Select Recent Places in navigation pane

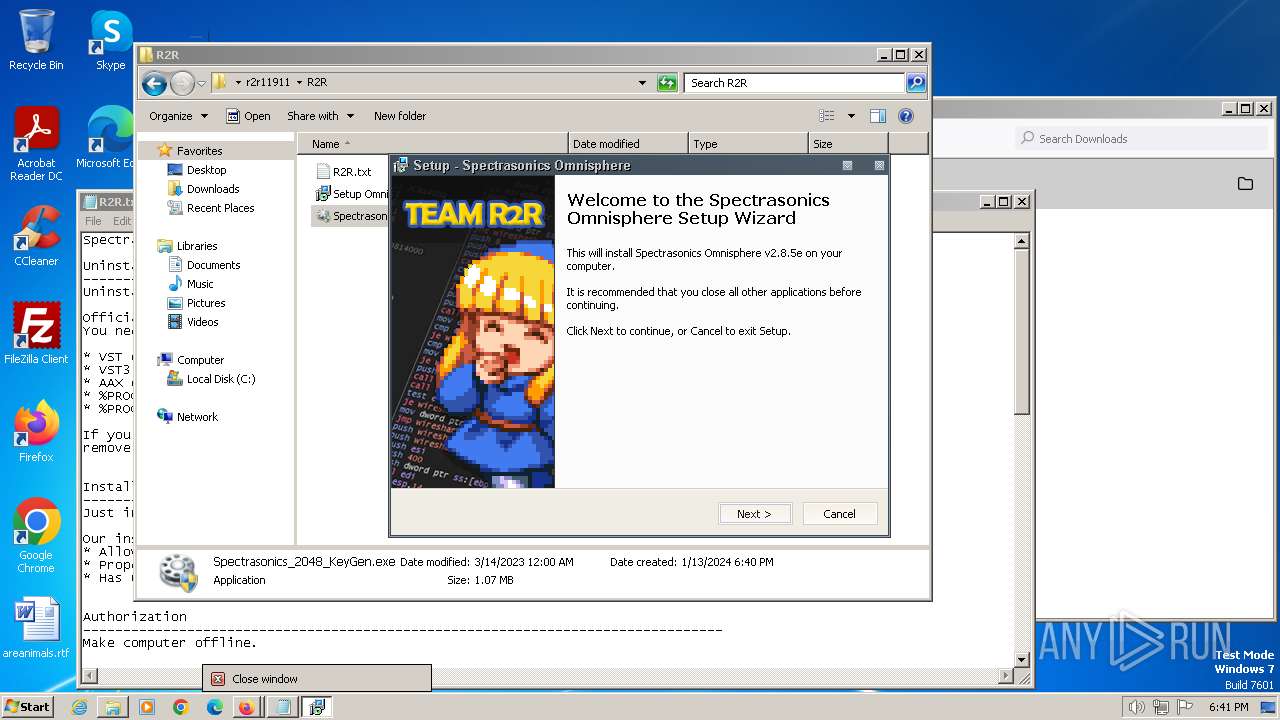[220, 208]
